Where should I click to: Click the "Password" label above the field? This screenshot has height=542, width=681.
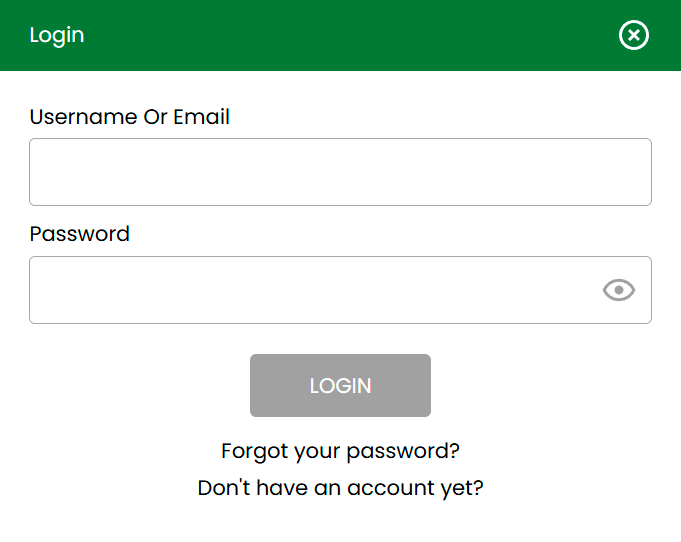(80, 234)
